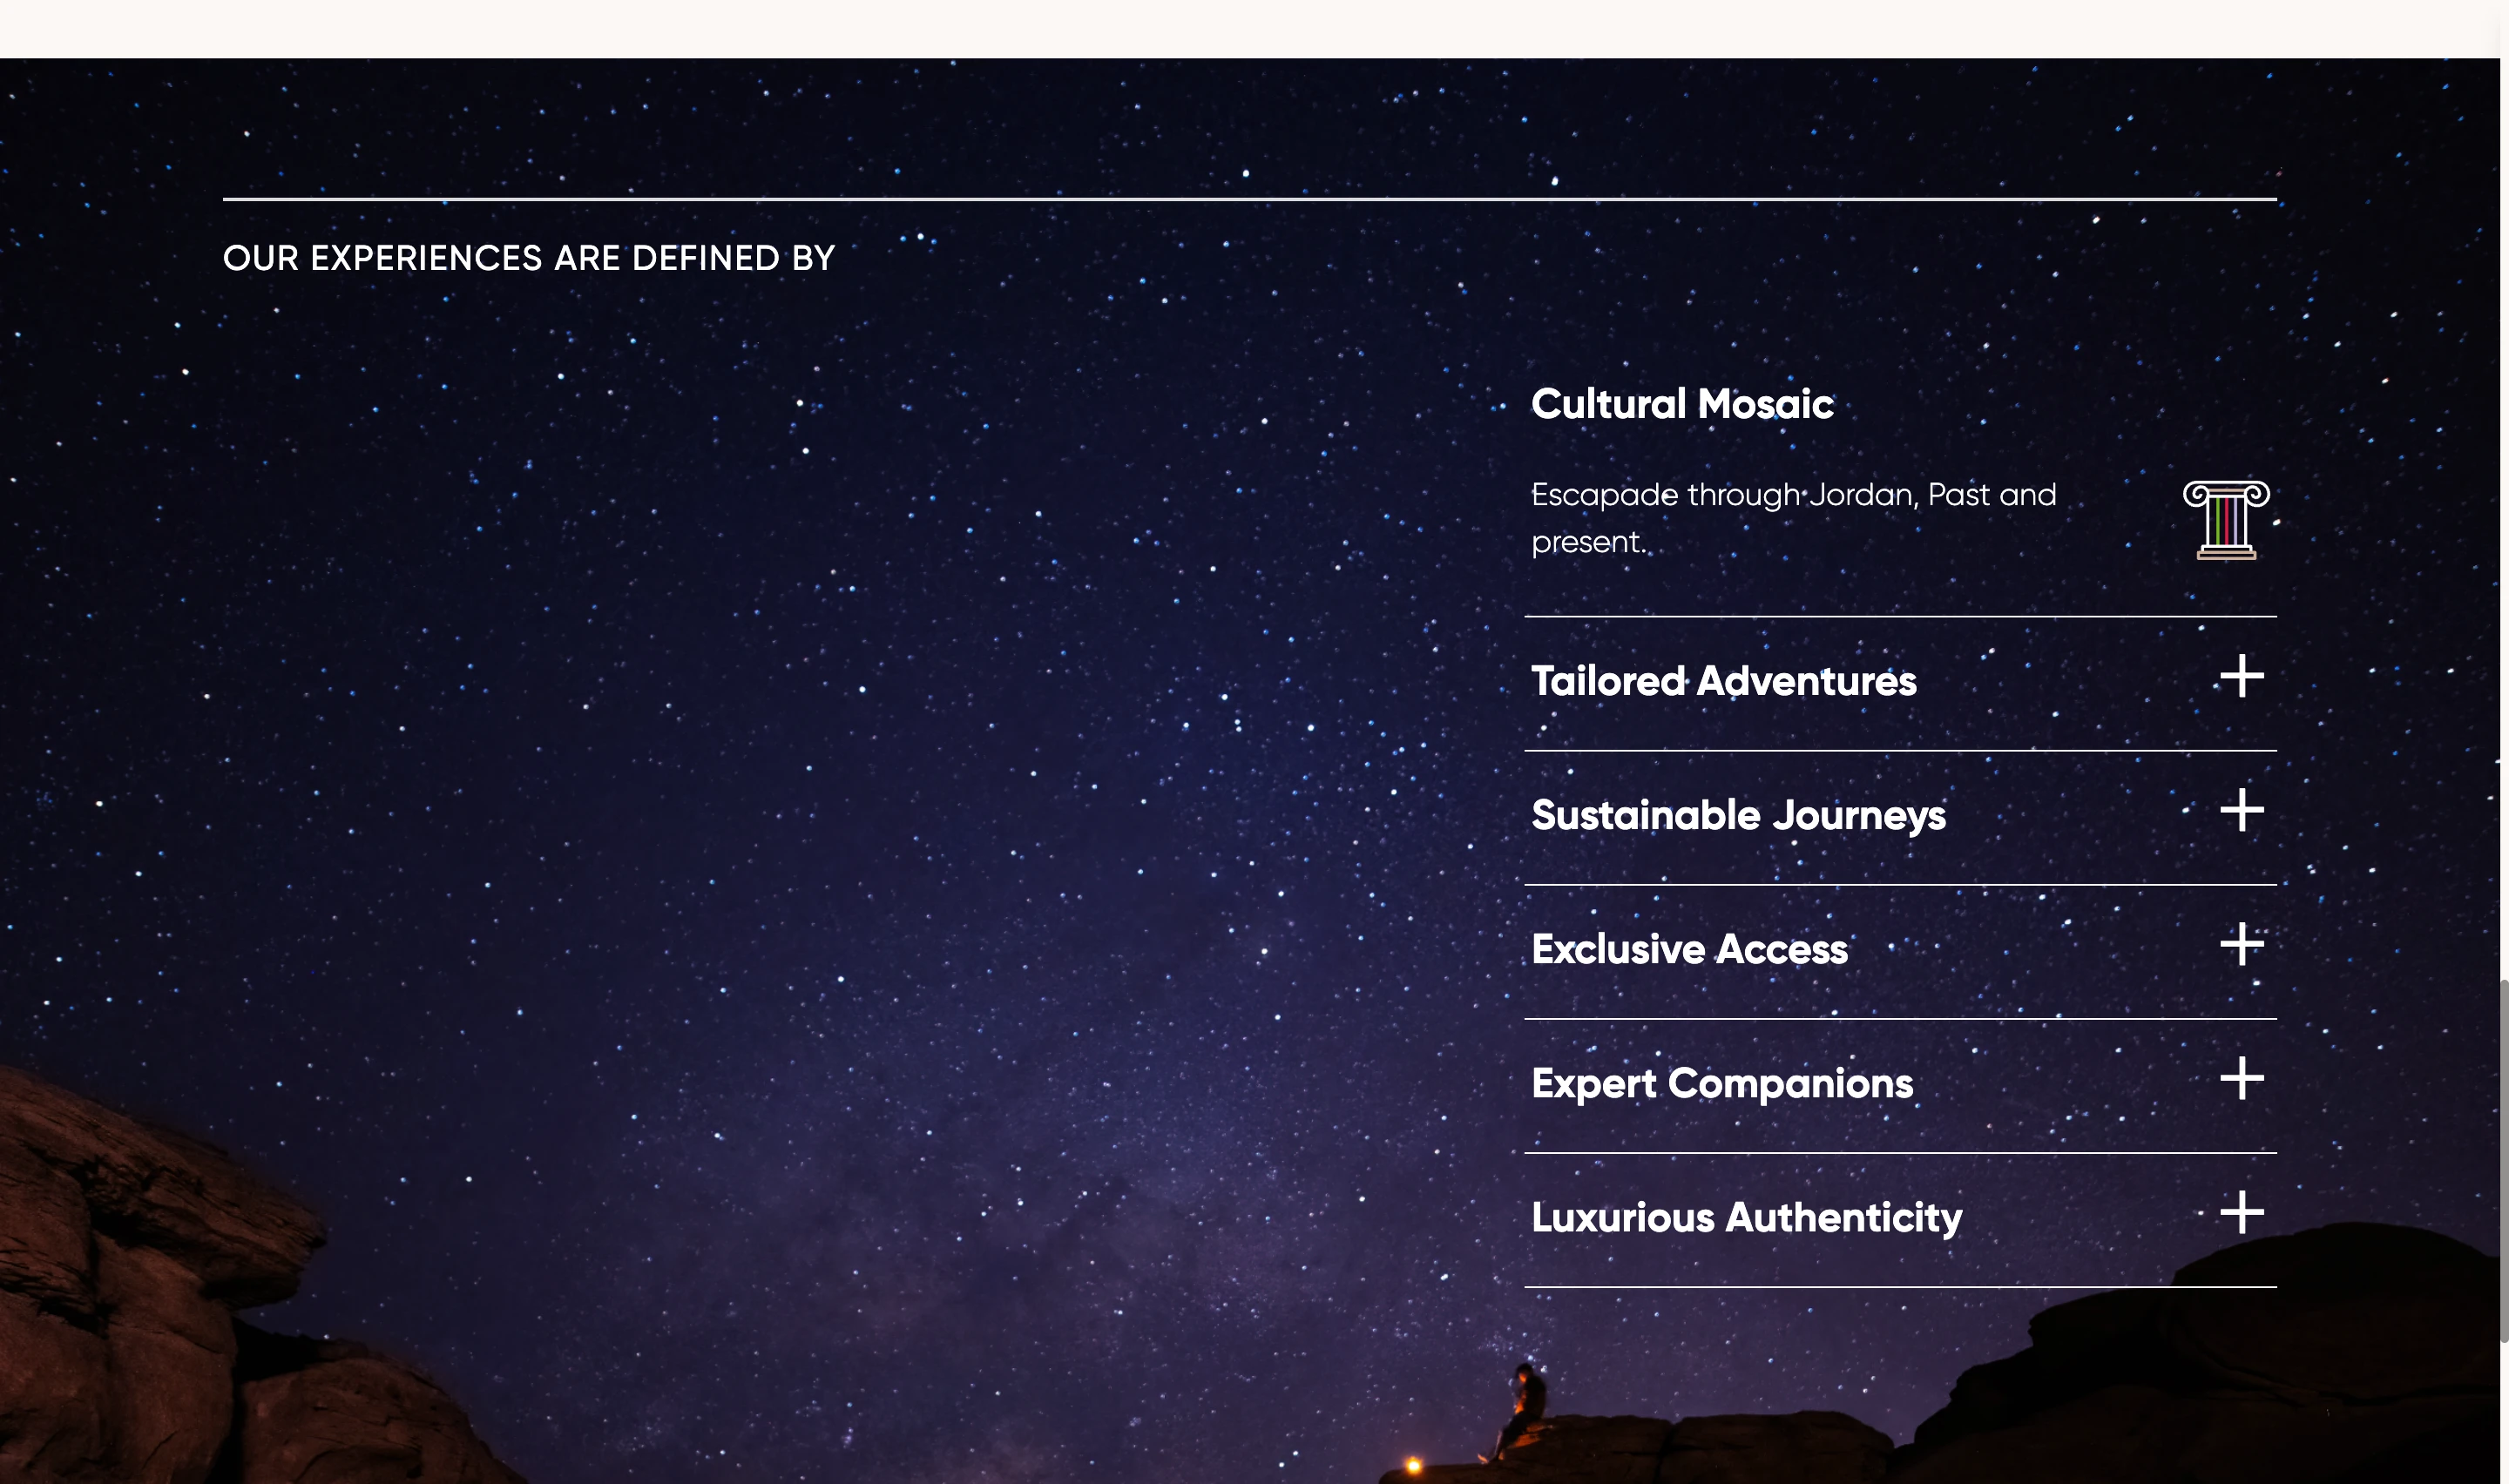Open the Tailored Adventures title
Viewport: 2509px width, 1484px height.
pyautogui.click(x=1723, y=681)
